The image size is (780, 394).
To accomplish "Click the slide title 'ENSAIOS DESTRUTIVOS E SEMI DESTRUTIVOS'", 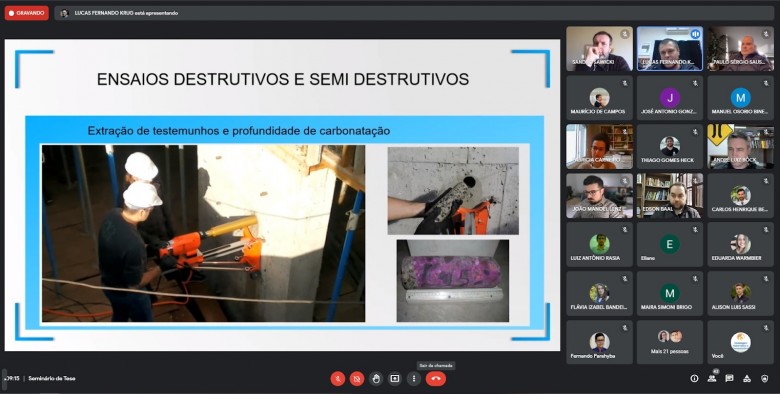I will 283,79.
